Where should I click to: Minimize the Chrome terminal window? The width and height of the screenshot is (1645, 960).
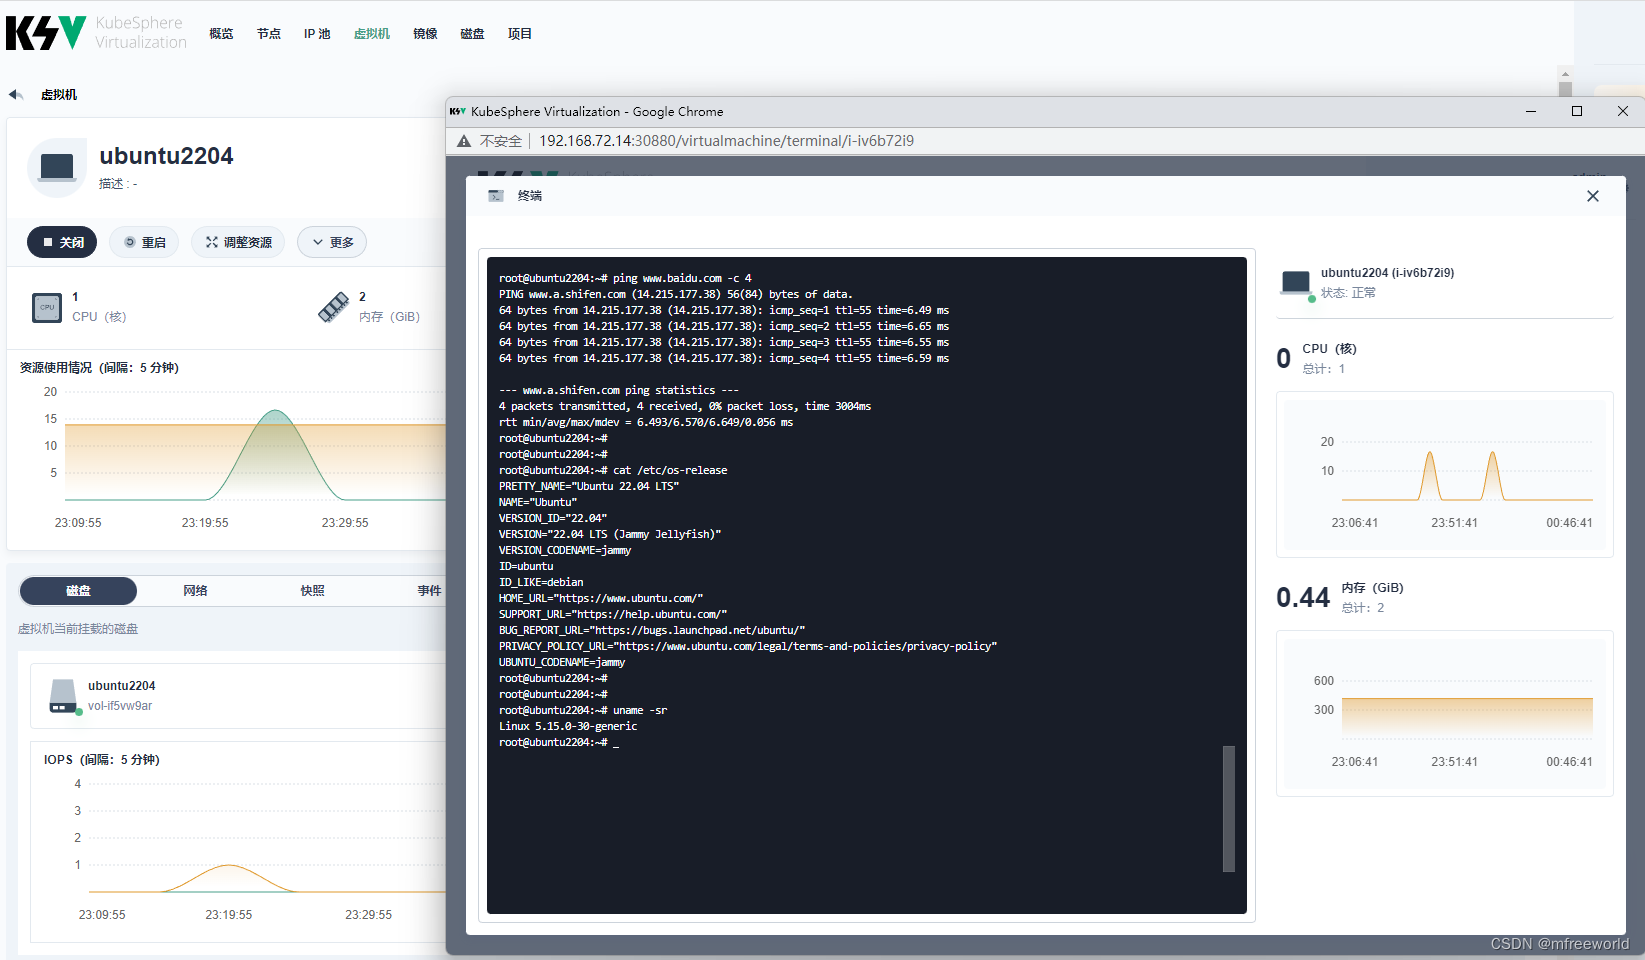[1531, 111]
